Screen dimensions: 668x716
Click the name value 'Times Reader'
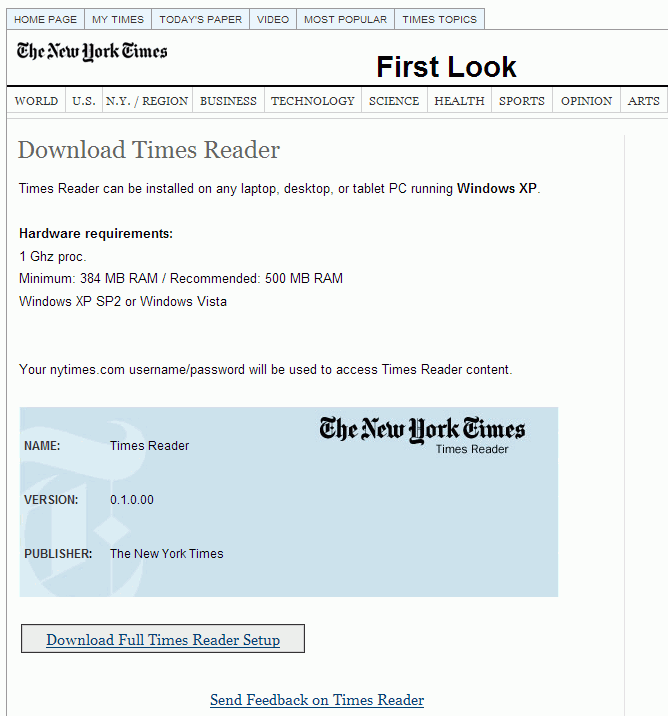click(149, 446)
